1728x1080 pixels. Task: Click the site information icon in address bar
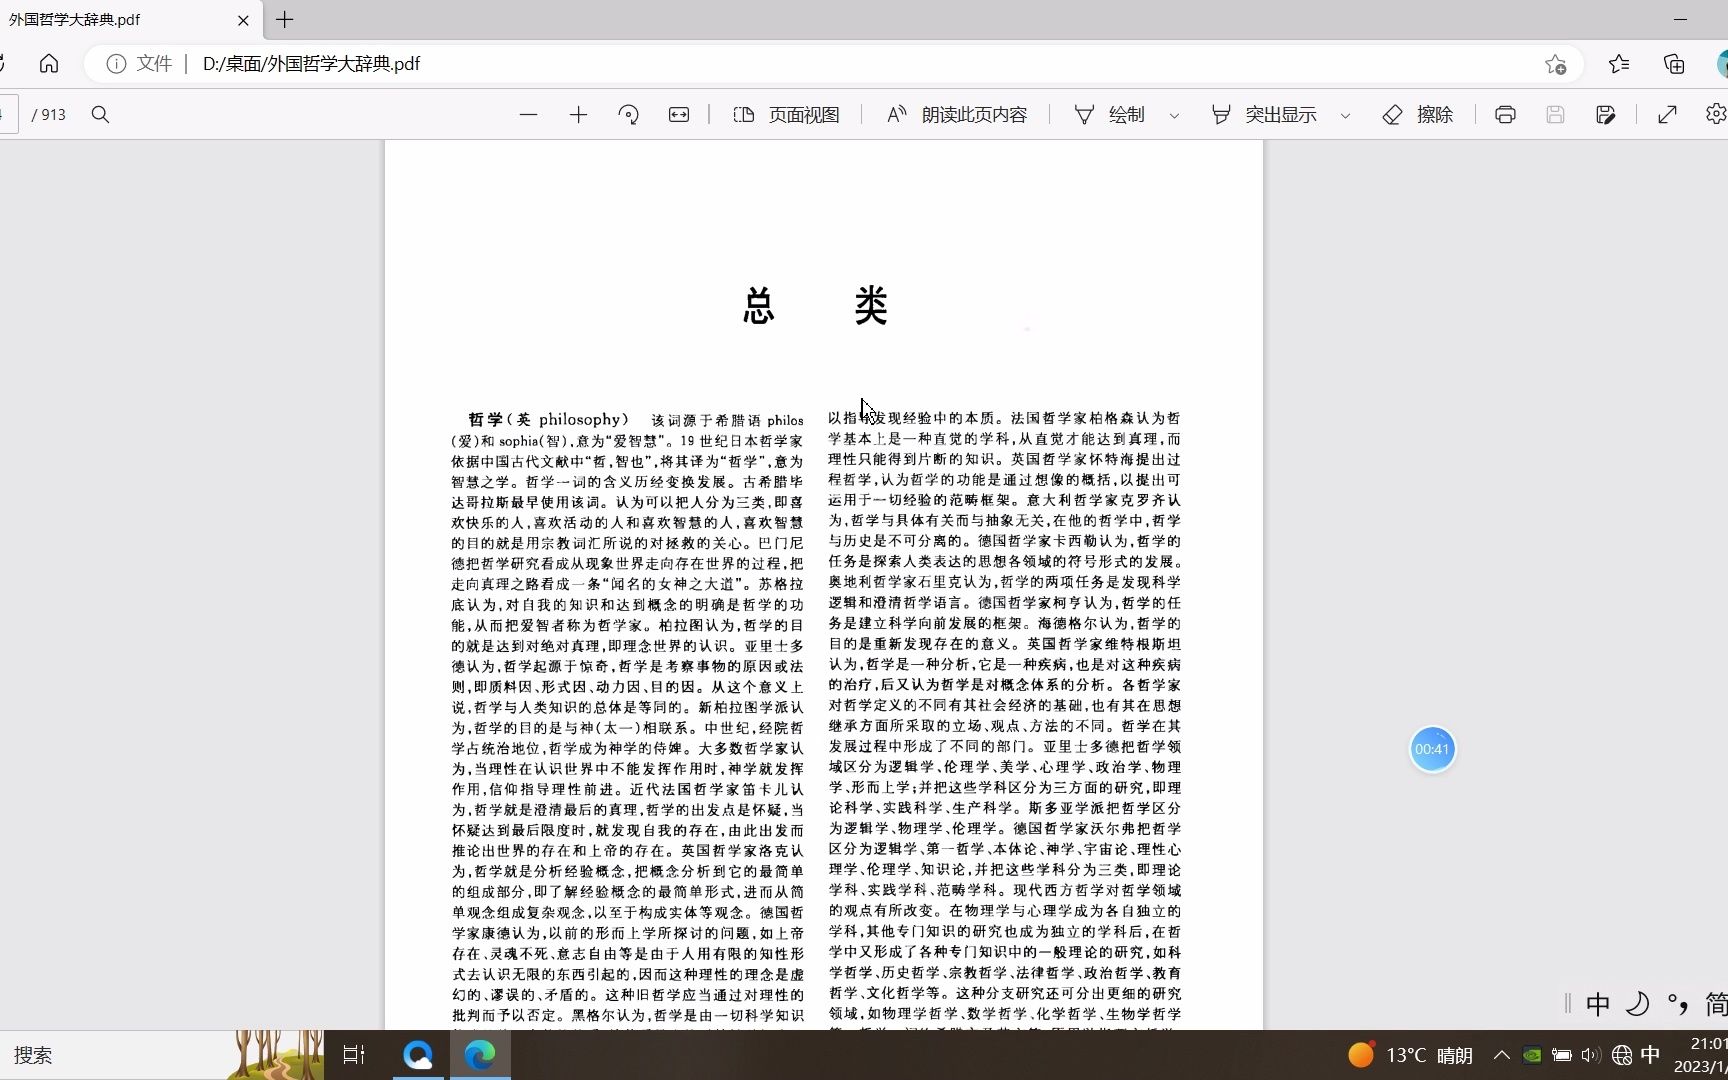coord(116,64)
